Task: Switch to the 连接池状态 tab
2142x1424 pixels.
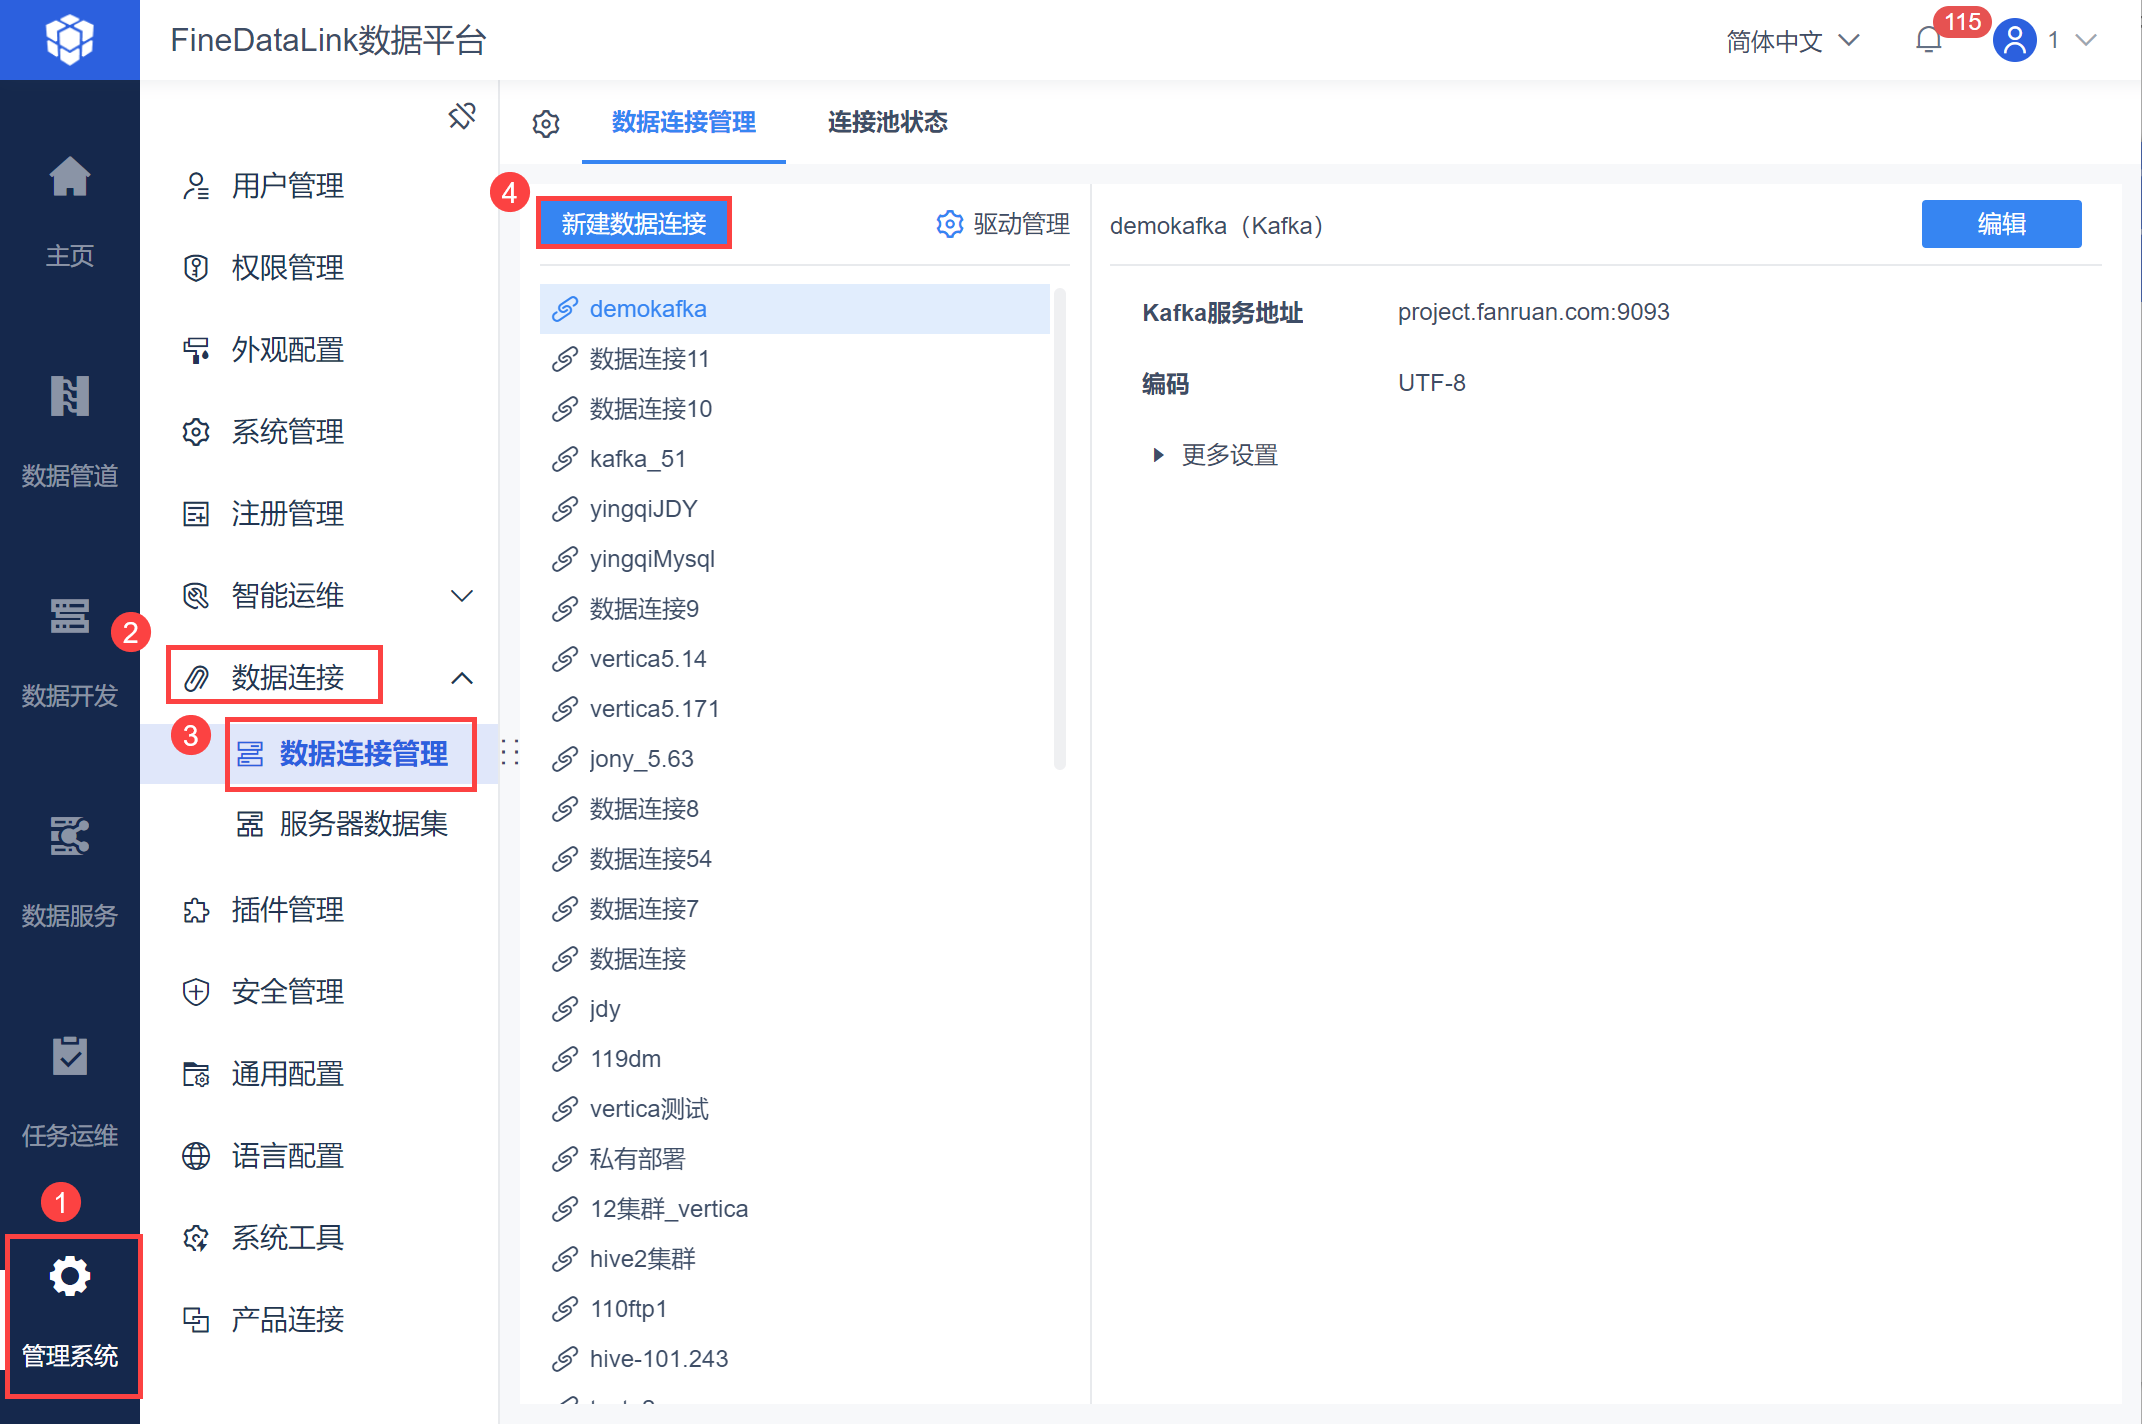Action: (887, 122)
